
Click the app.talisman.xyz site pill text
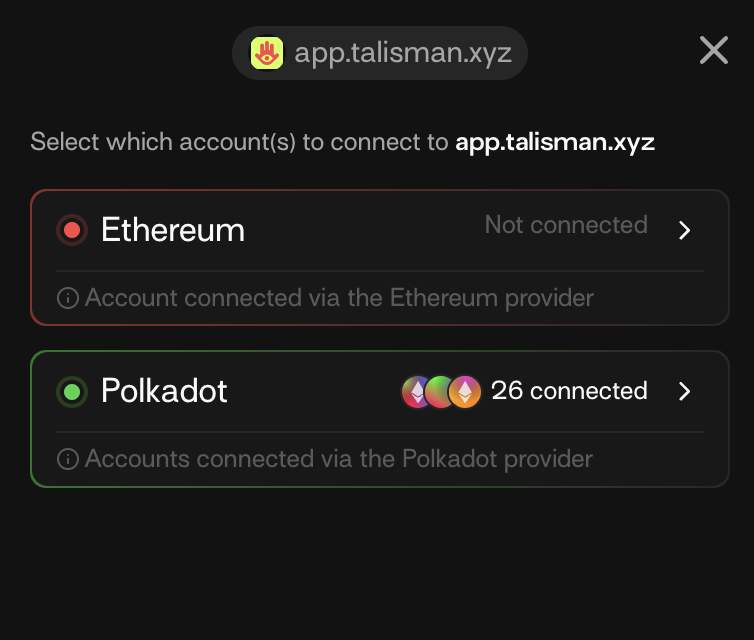403,53
